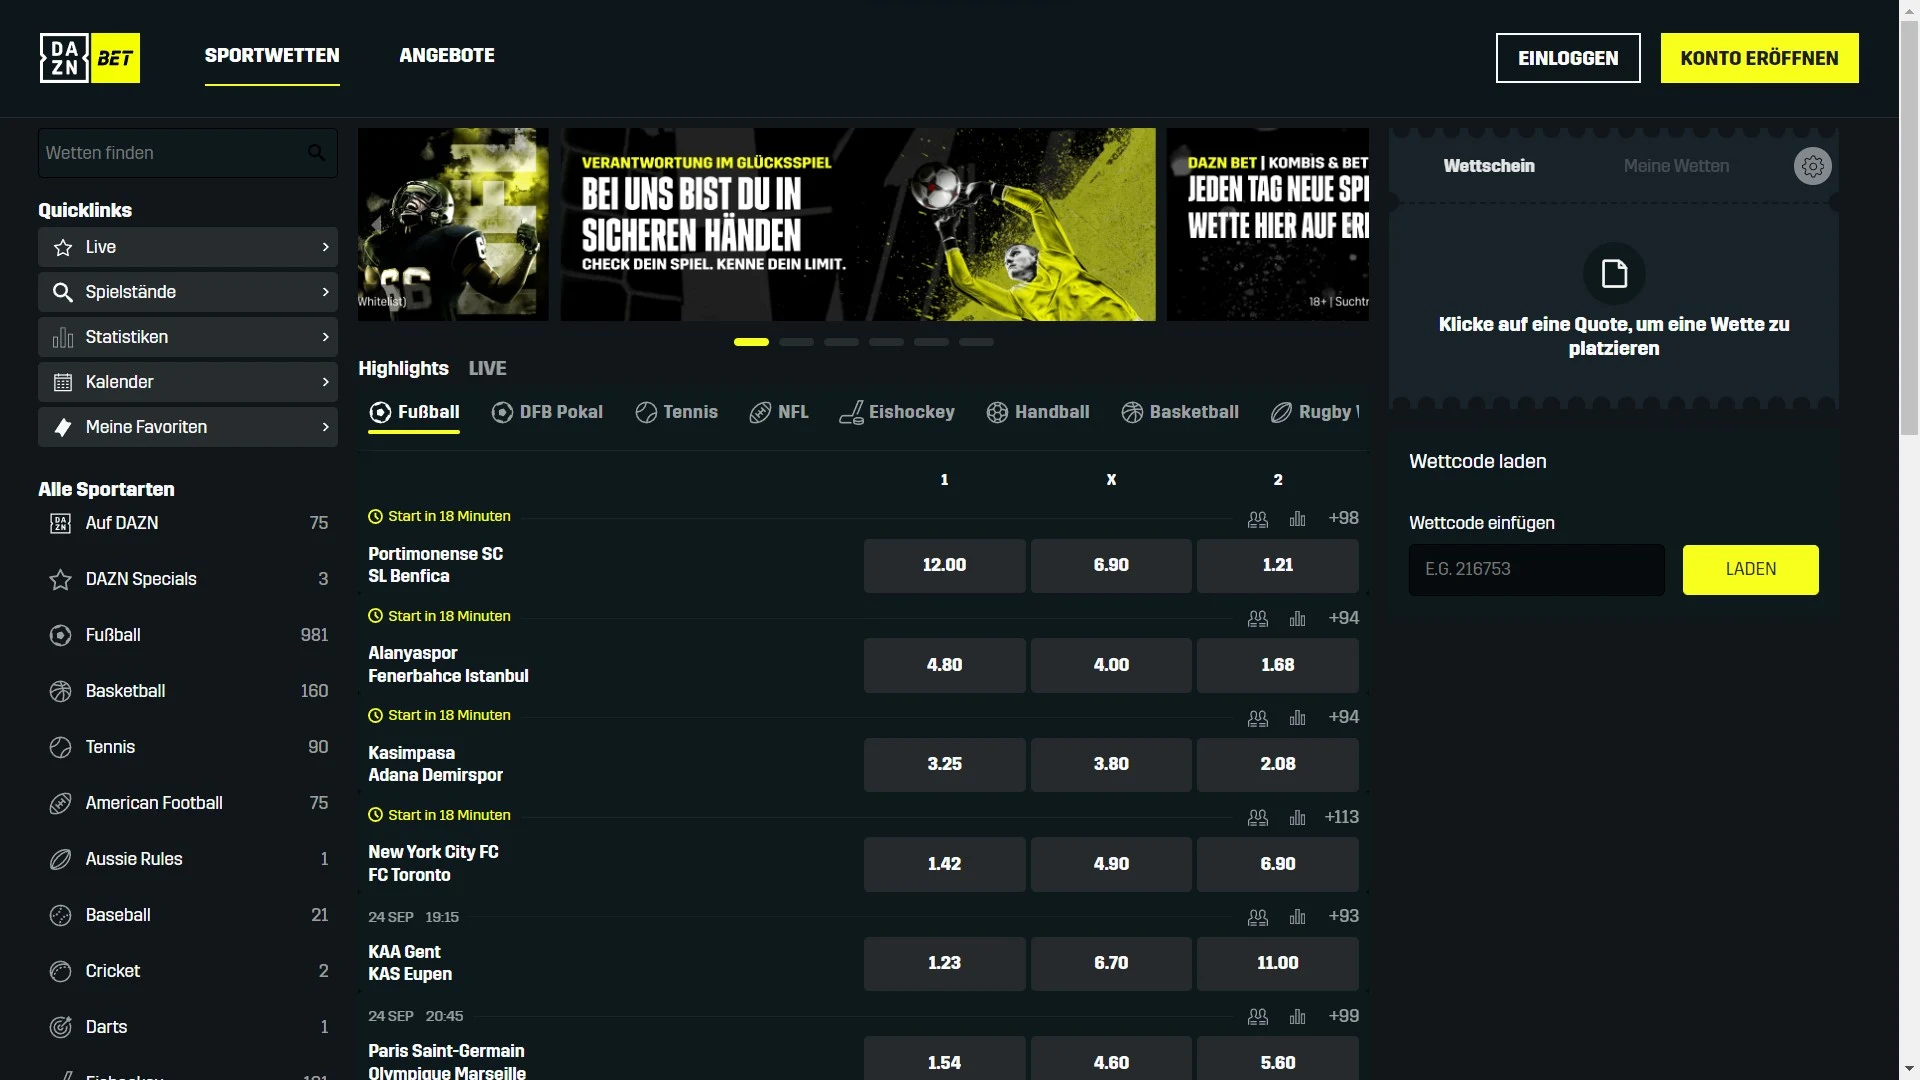Open the Kombis & Bet banner thumbnail
This screenshot has width=1920, height=1080.
[x=1267, y=224]
